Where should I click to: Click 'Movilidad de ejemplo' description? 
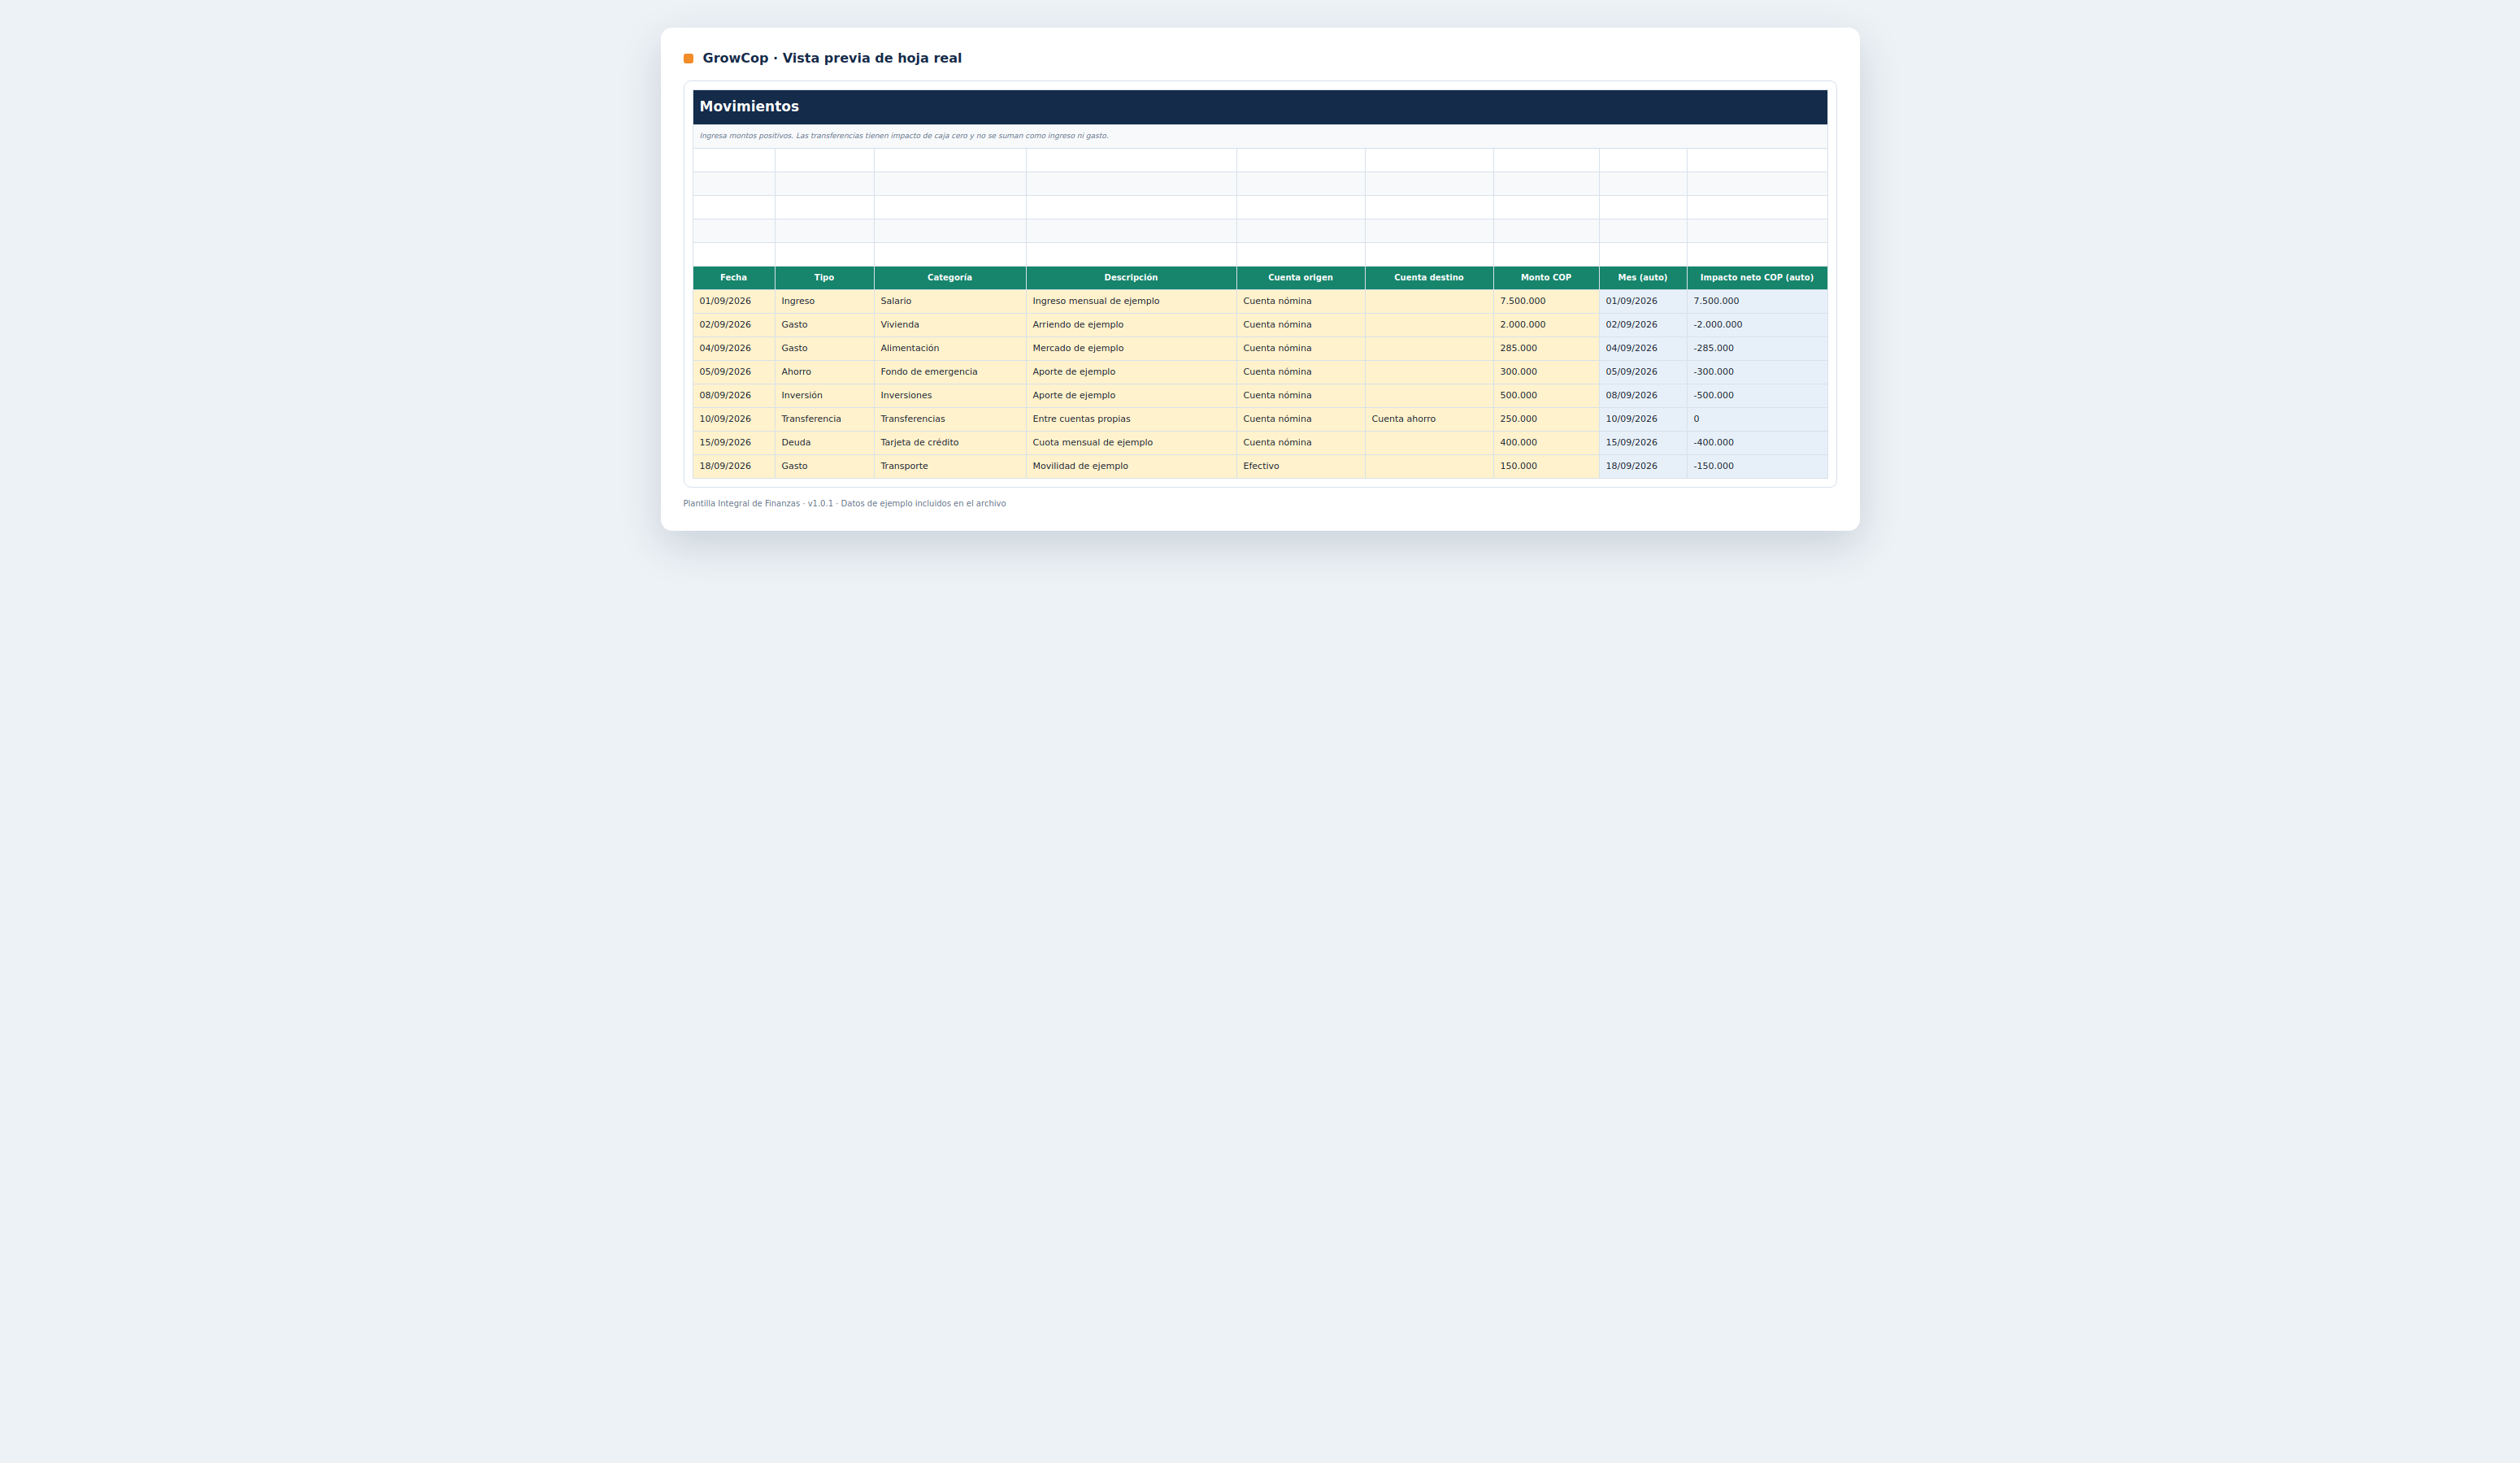click(1131, 466)
